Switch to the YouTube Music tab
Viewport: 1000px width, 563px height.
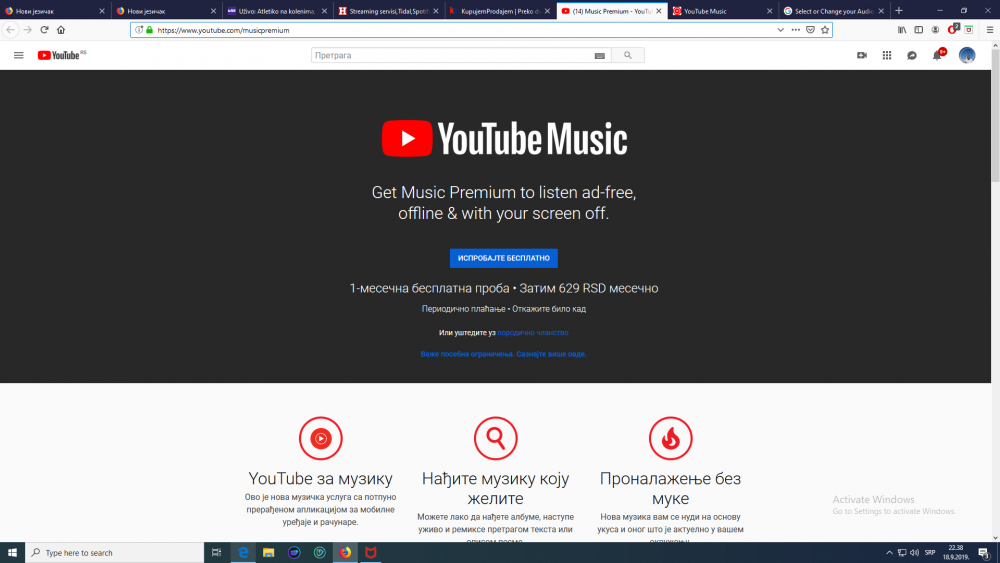coord(722,11)
